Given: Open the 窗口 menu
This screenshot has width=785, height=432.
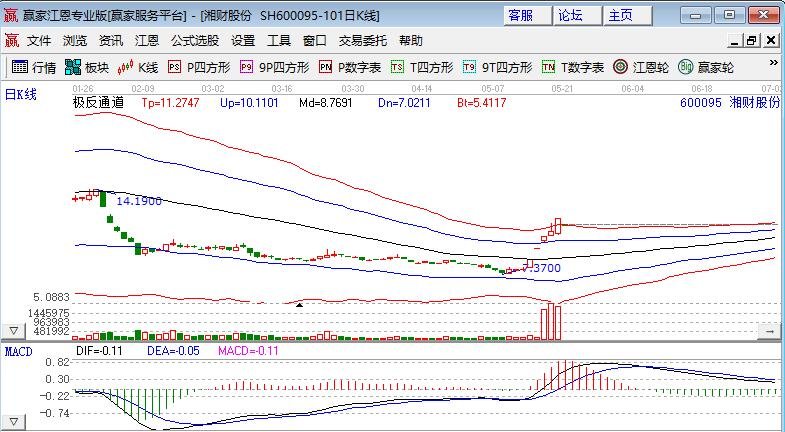Looking at the screenshot, I should coord(315,41).
